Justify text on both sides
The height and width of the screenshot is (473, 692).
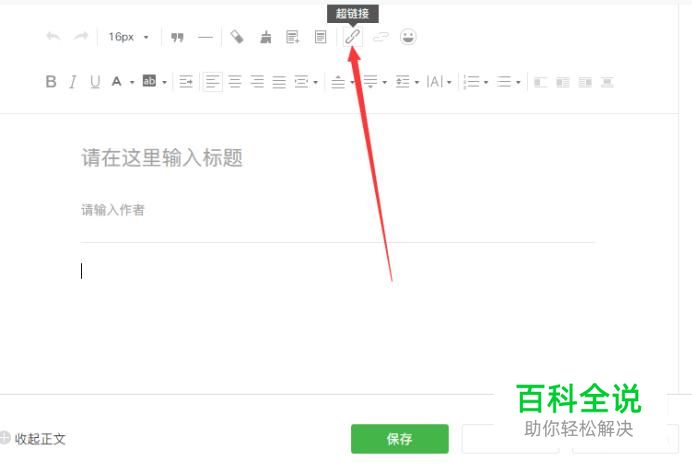point(279,82)
